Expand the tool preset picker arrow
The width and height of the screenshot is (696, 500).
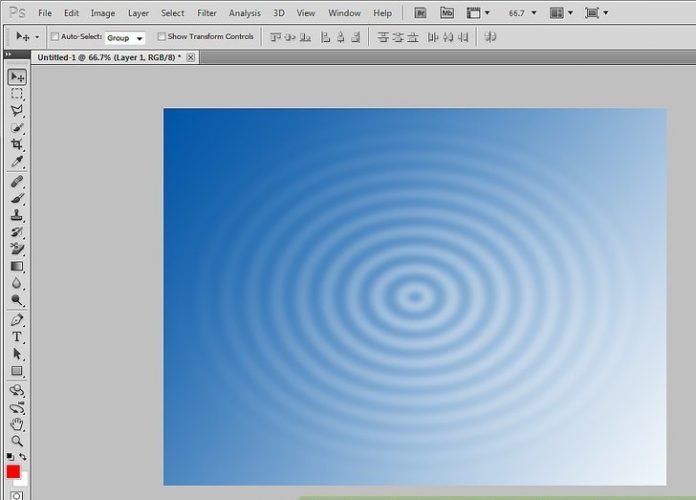[37, 37]
